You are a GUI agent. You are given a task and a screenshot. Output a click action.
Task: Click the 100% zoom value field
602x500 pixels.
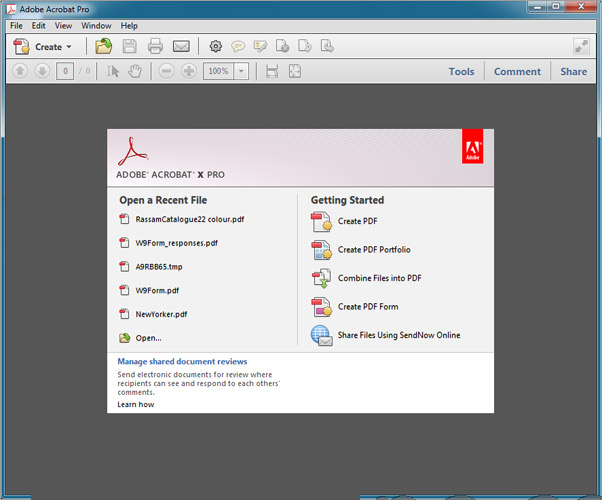(218, 71)
